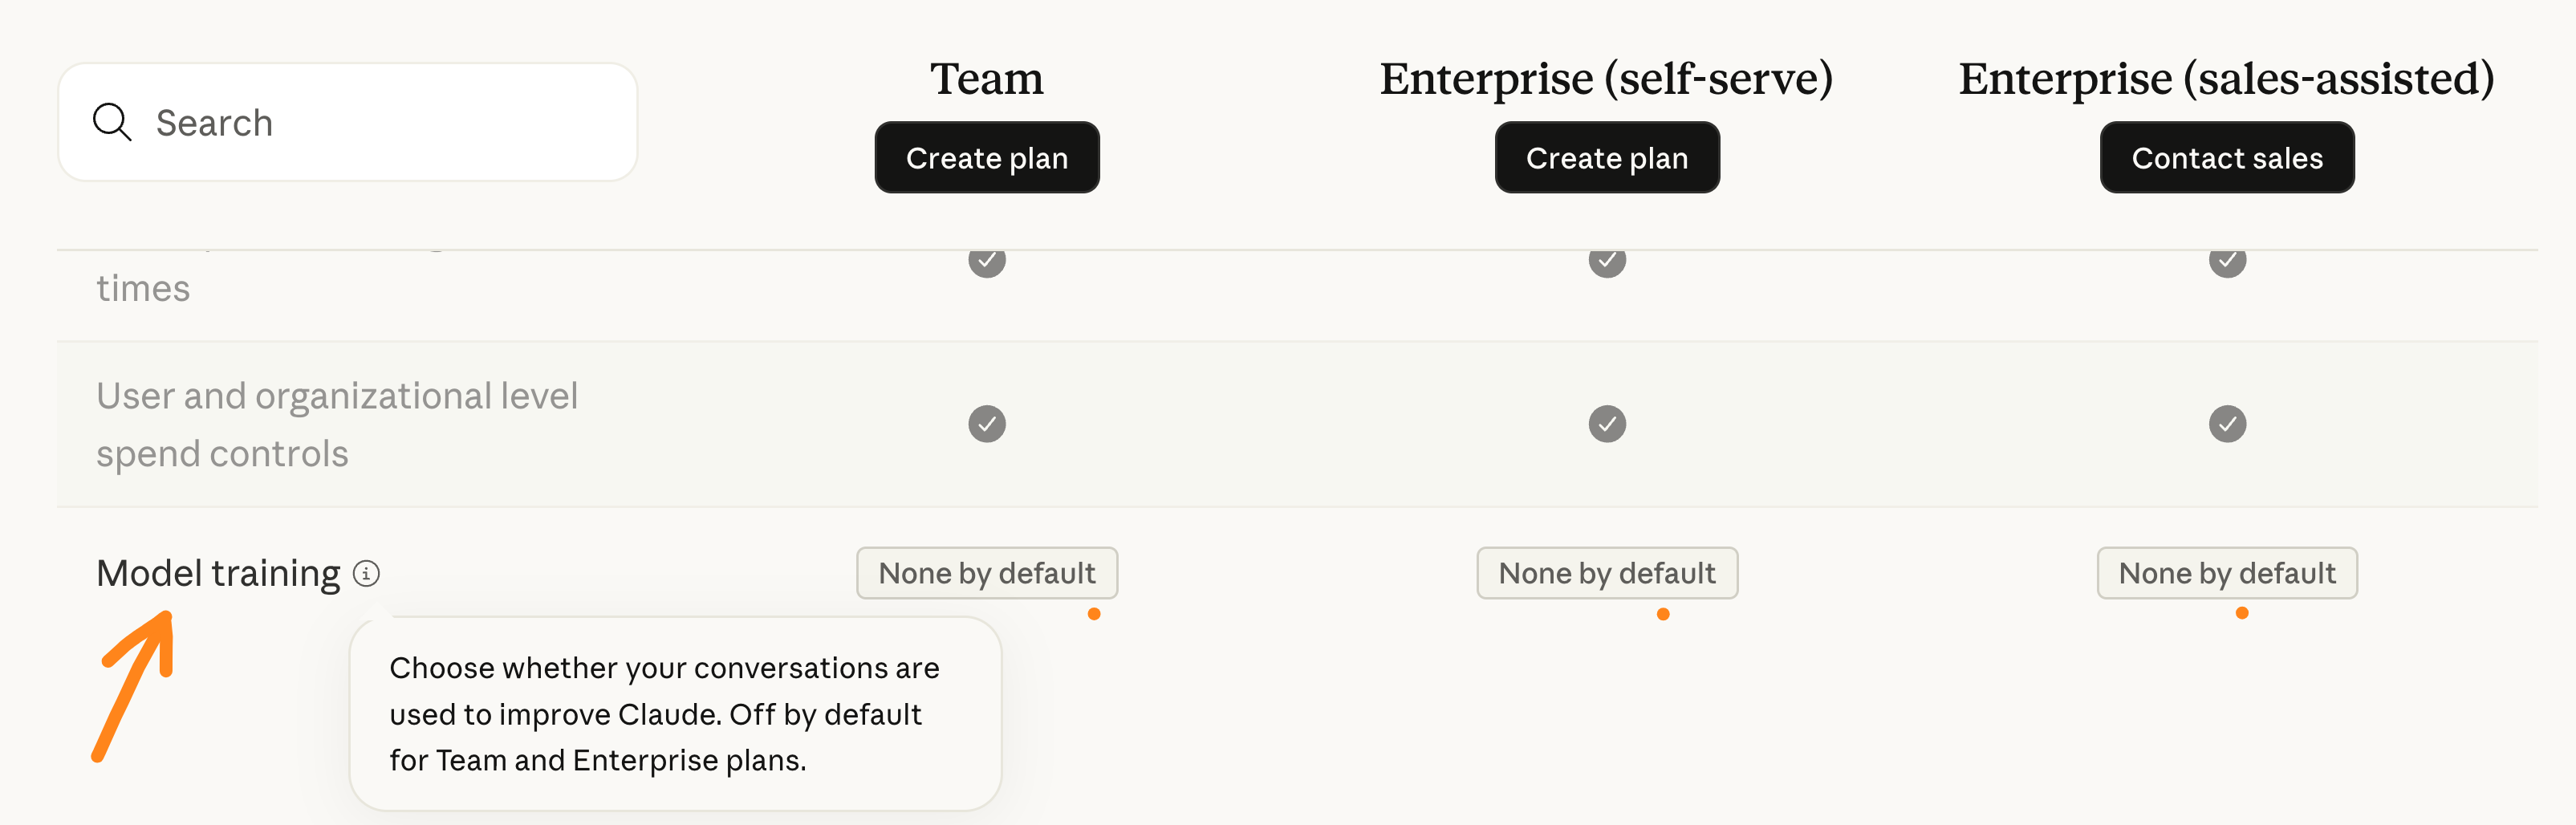Click Enterprise self-serve spend controls checkmark
2576x825 pixels.
pos(1606,424)
